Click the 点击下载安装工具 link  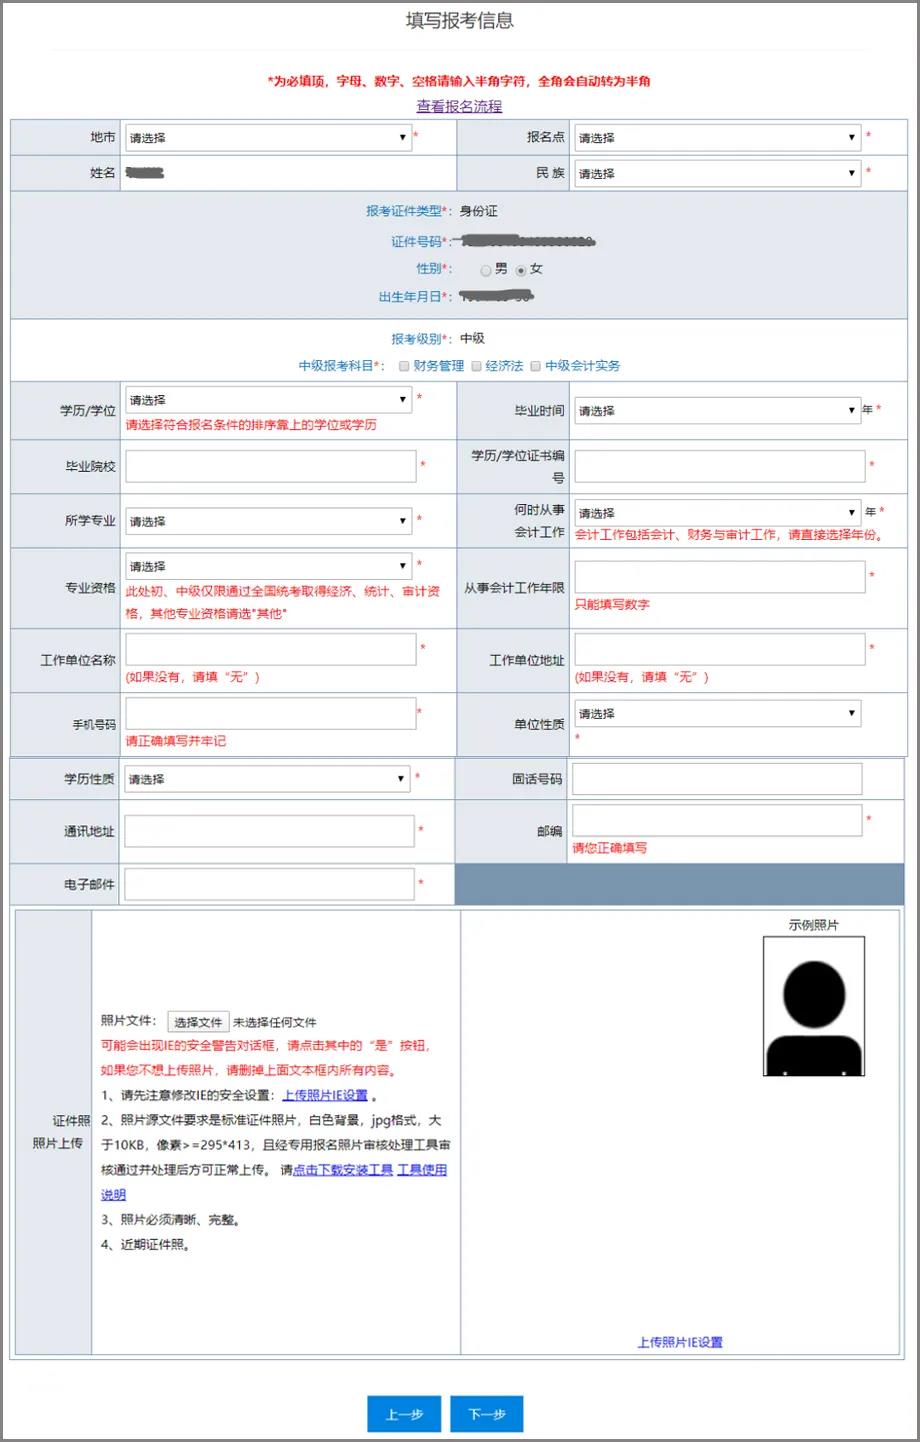pos(343,1170)
